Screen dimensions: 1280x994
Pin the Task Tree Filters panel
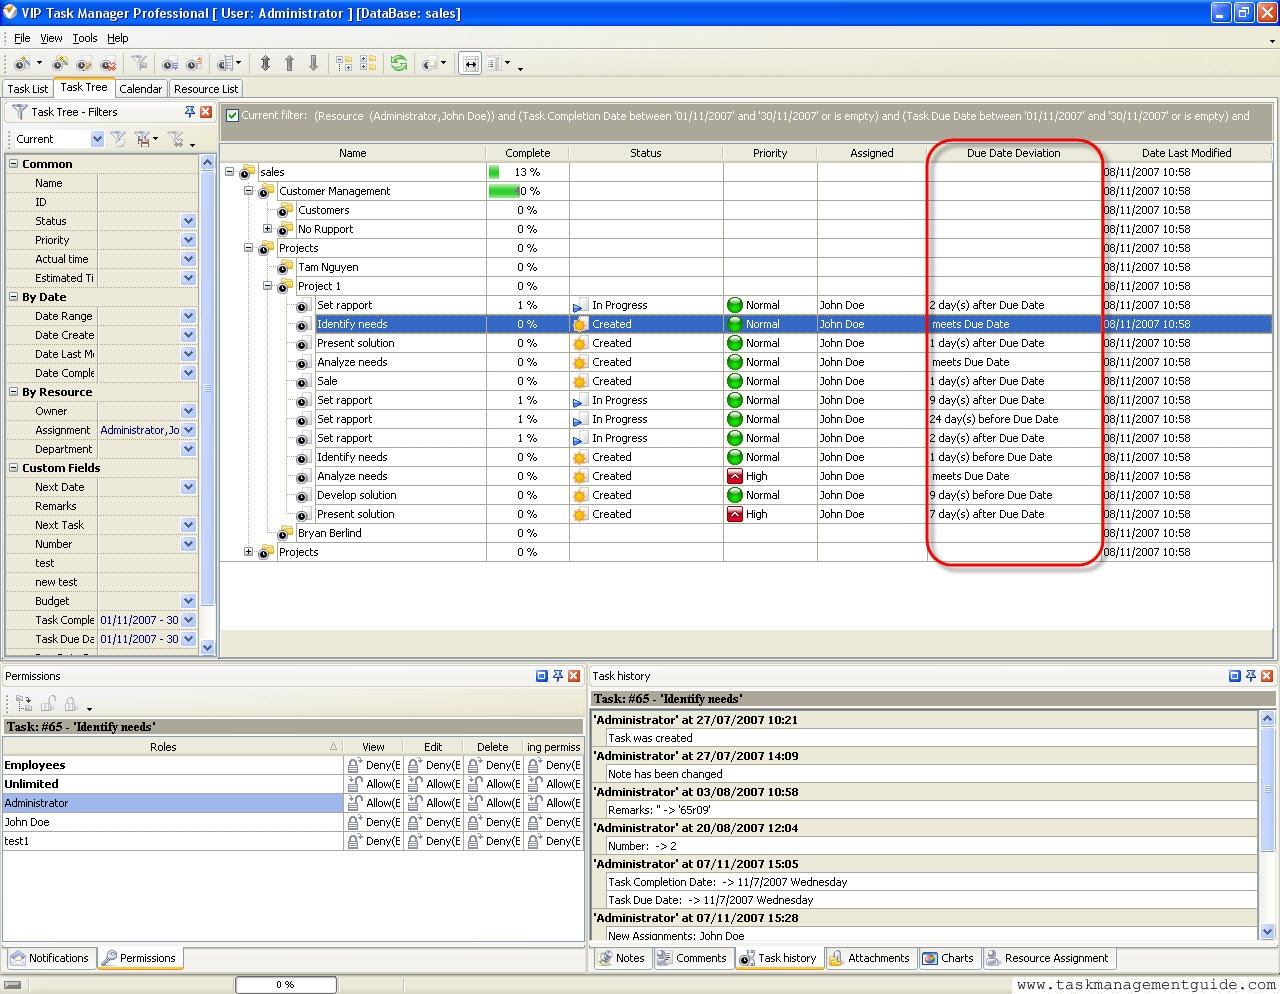(x=190, y=112)
